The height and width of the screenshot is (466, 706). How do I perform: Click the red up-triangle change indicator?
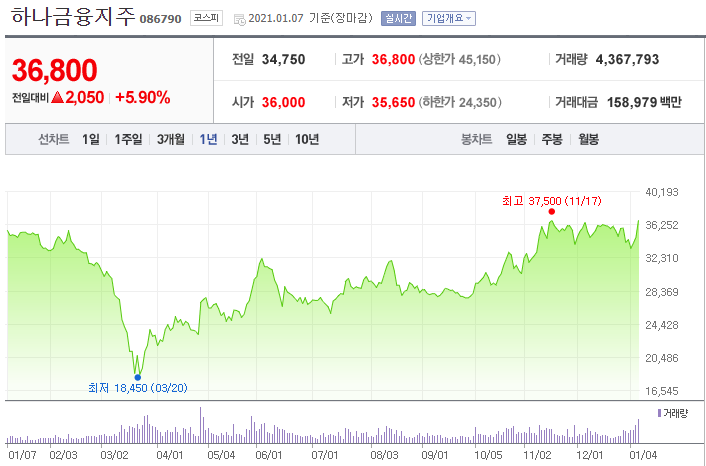click(x=57, y=97)
